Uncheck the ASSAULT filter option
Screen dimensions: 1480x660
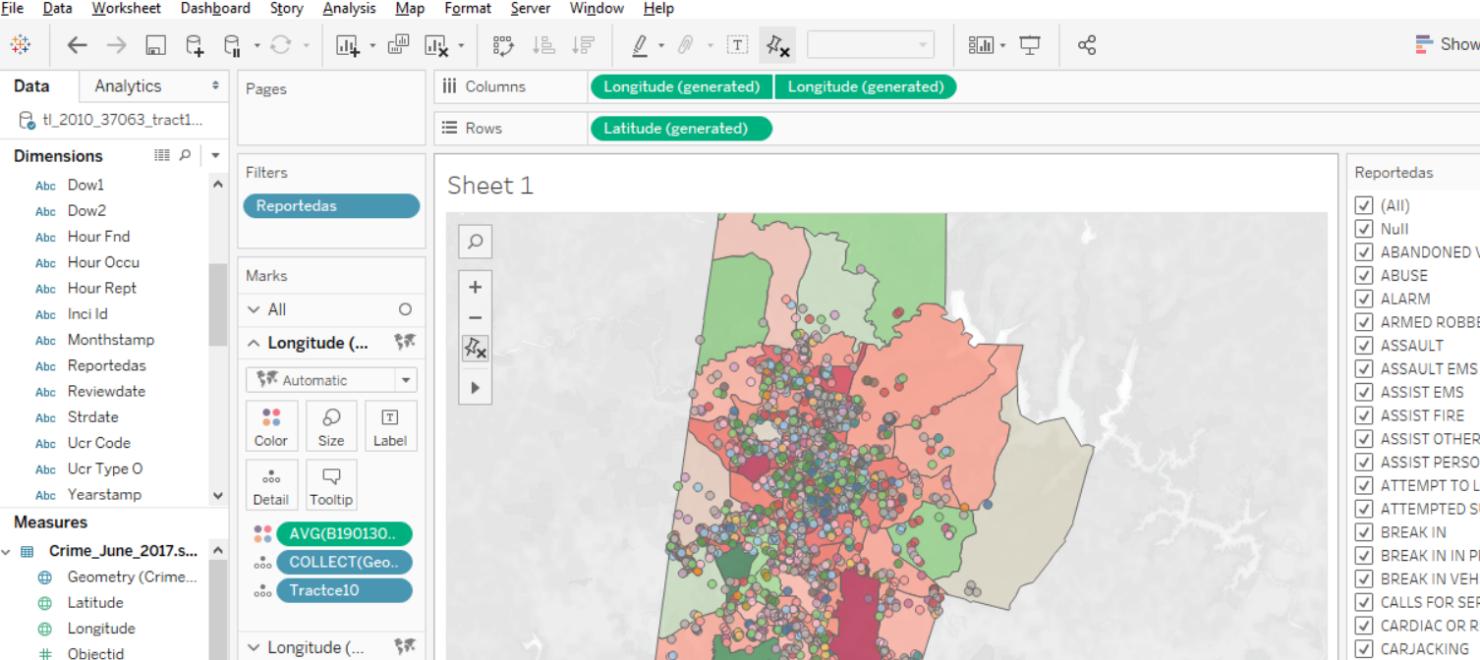(1366, 345)
